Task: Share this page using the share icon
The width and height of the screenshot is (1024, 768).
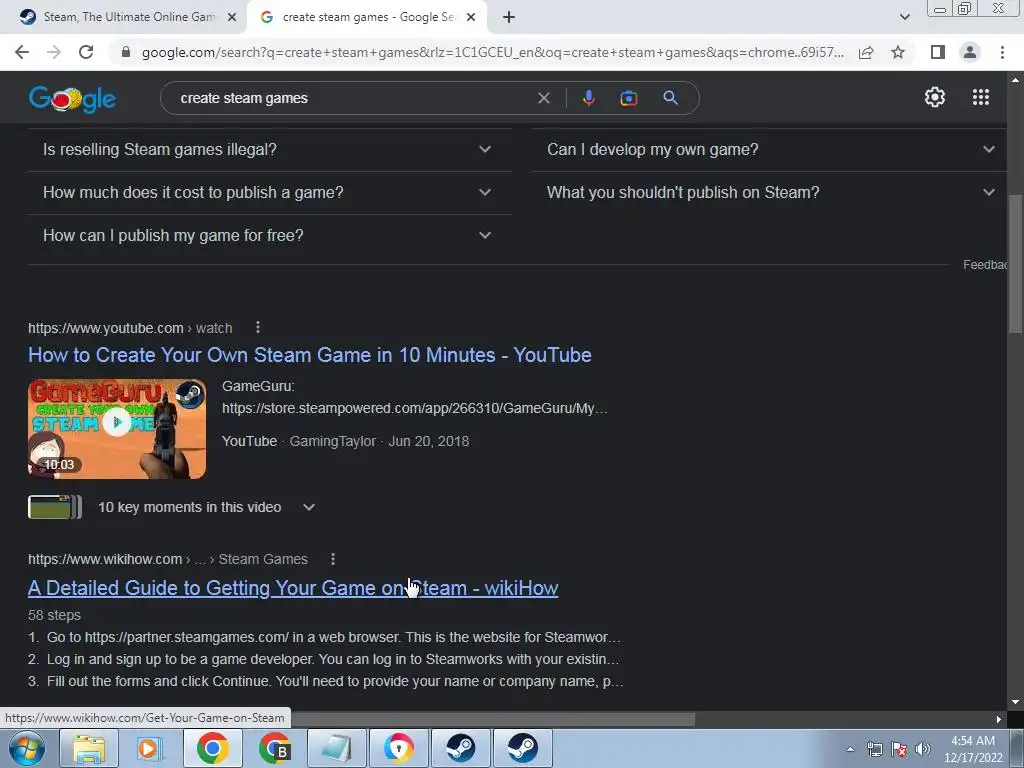Action: 866,52
